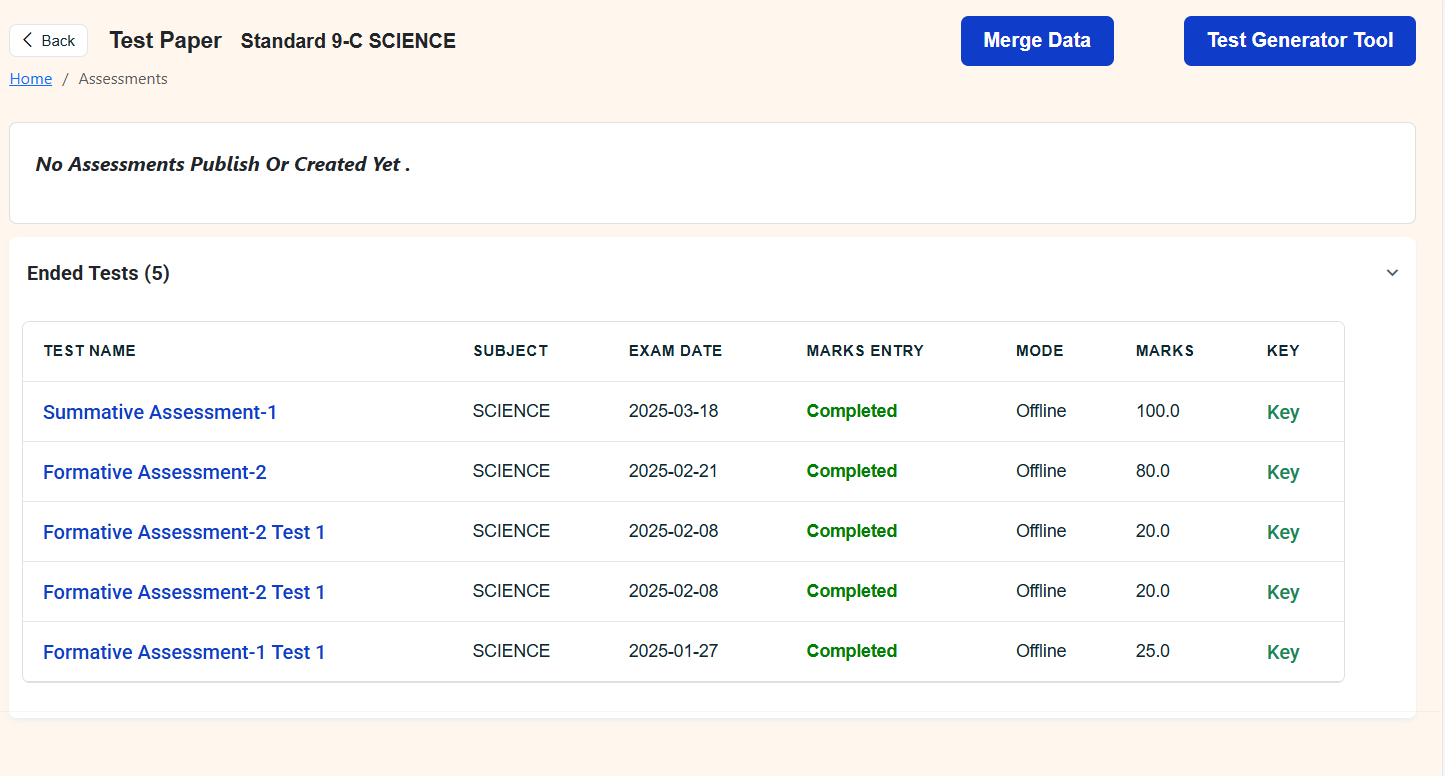Click the KEY column header

tap(1283, 351)
